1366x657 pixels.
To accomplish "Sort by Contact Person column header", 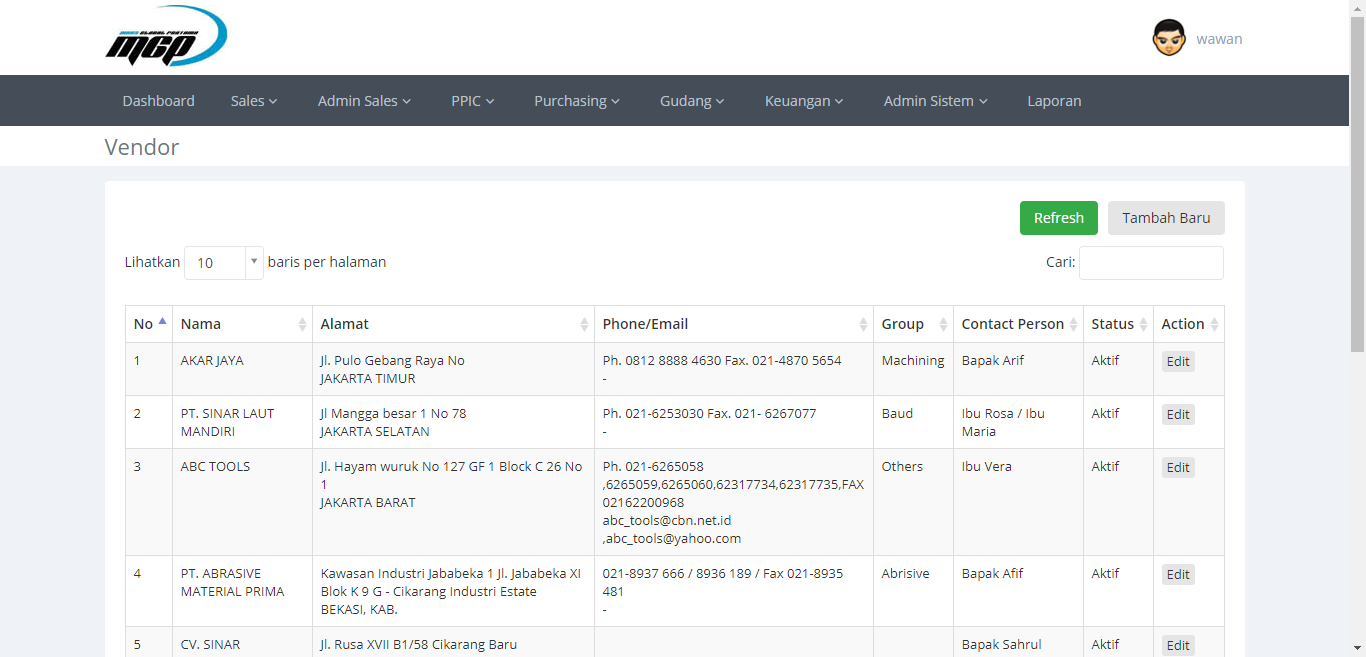I will [x=1018, y=324].
